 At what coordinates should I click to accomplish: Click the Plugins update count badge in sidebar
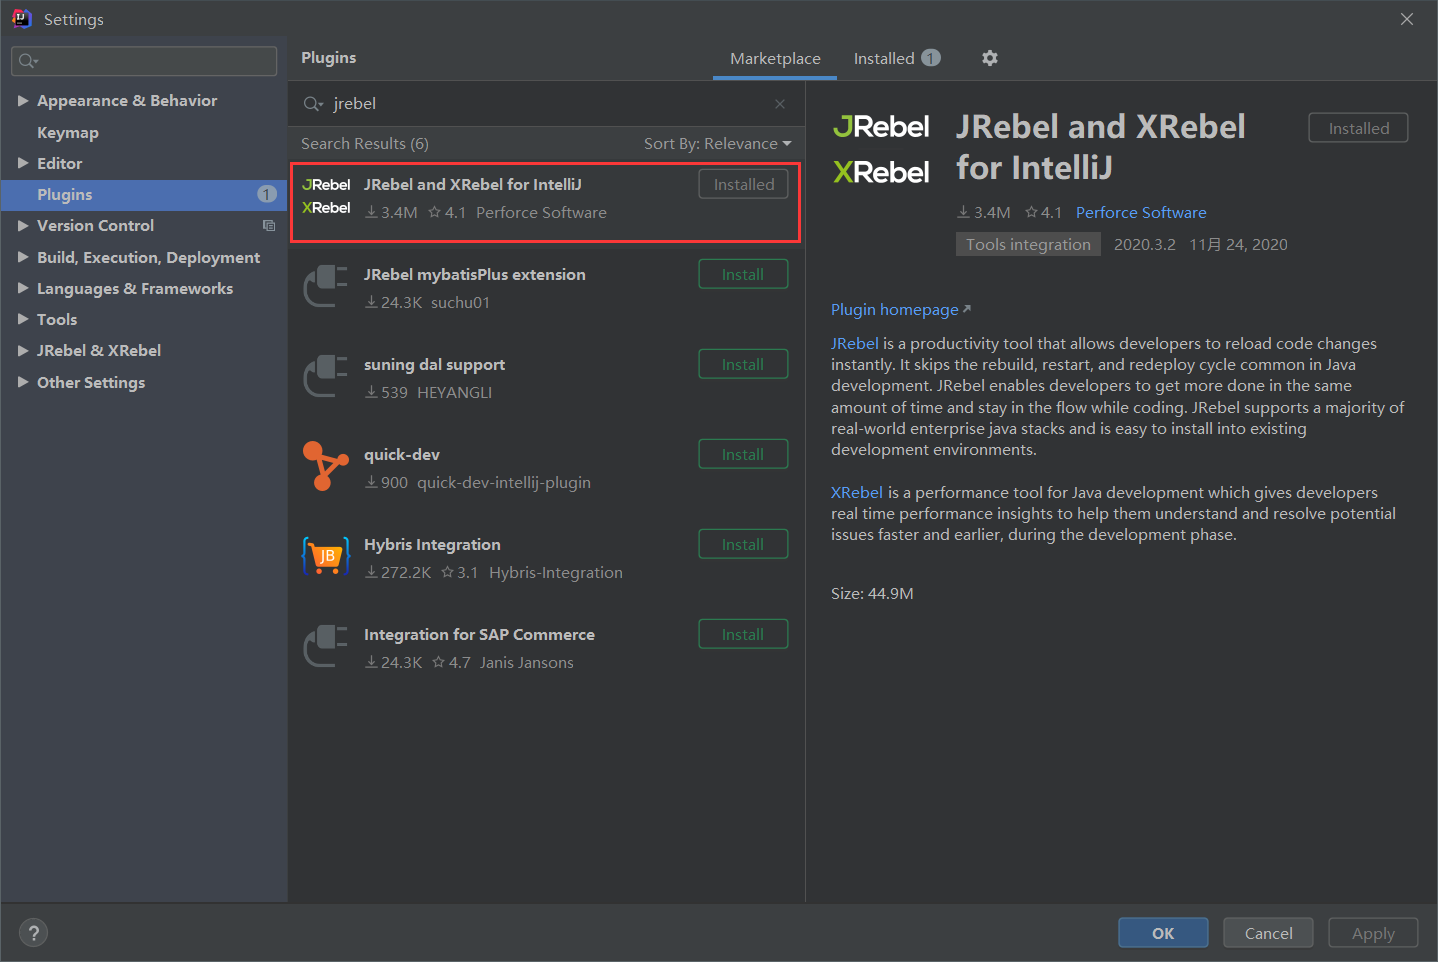[x=267, y=194]
